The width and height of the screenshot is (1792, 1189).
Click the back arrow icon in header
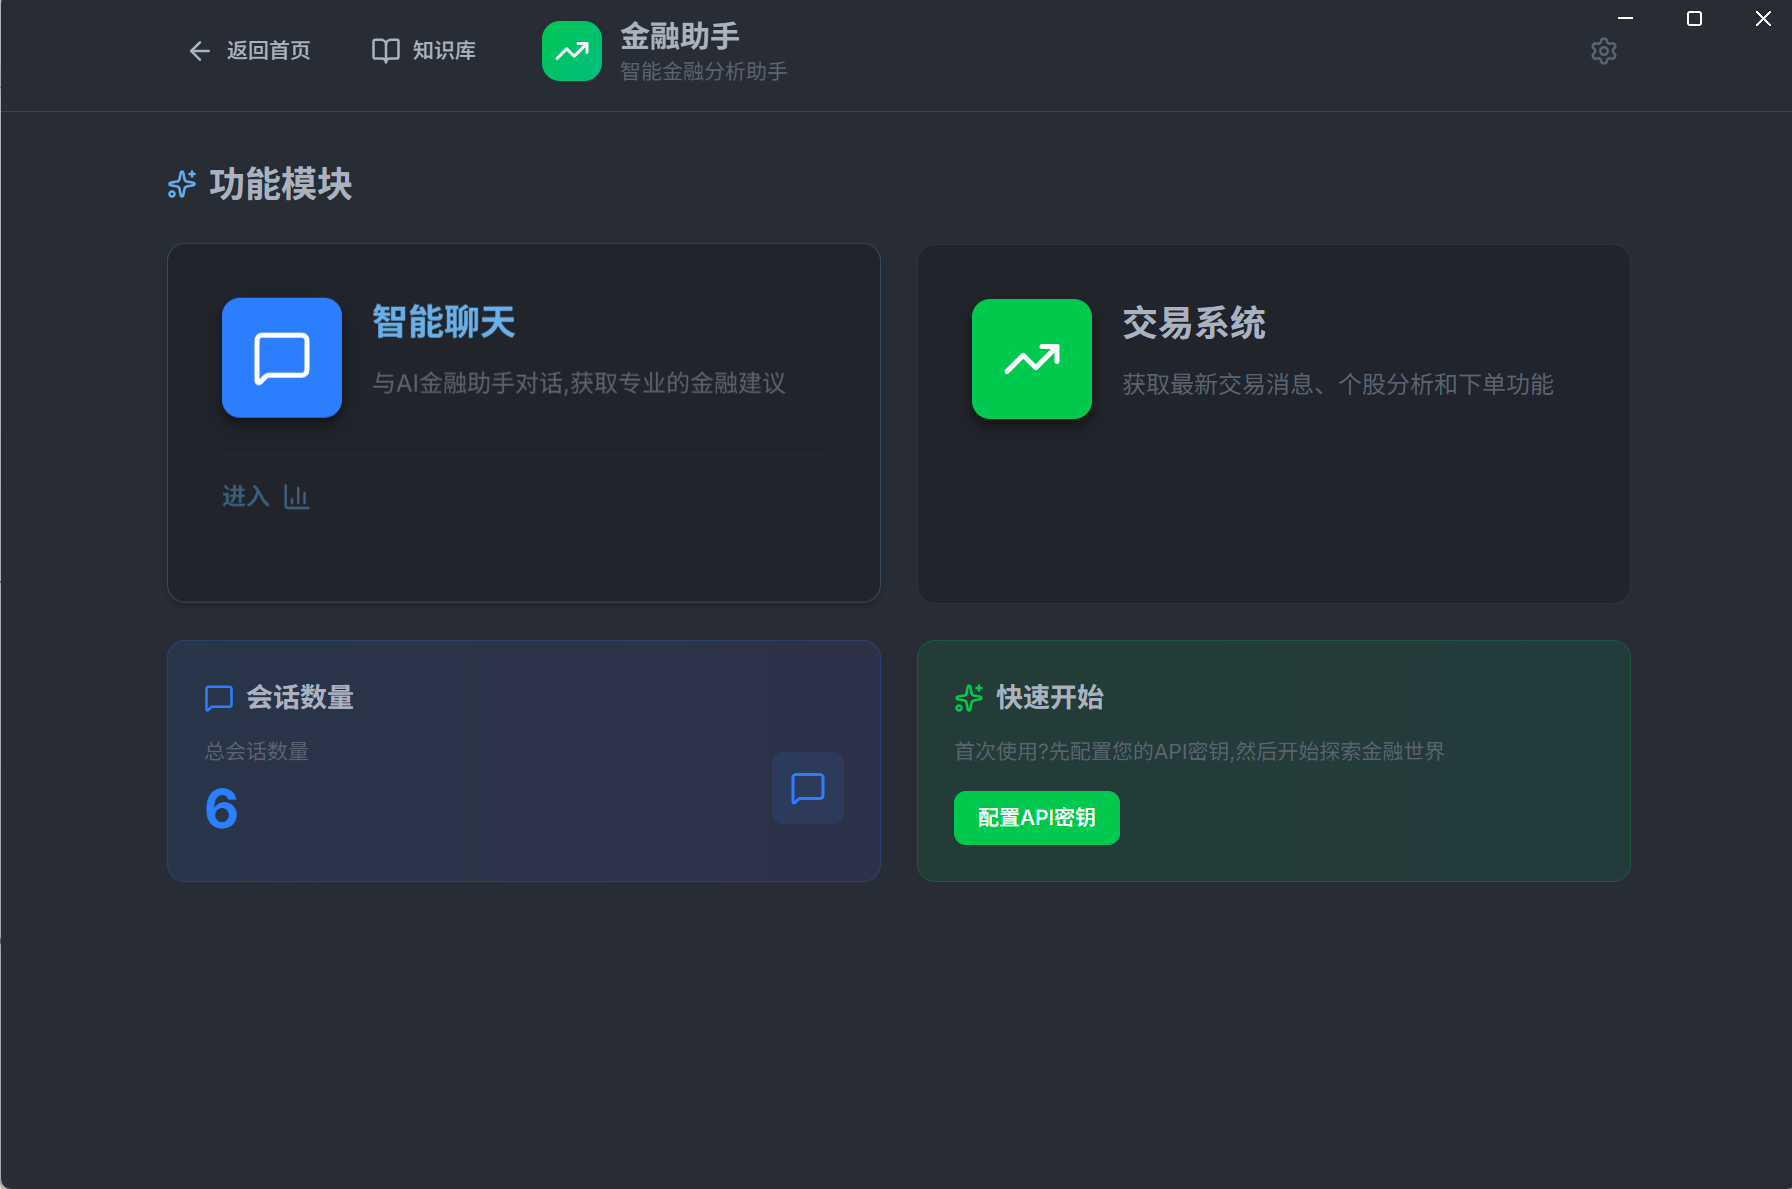199,51
